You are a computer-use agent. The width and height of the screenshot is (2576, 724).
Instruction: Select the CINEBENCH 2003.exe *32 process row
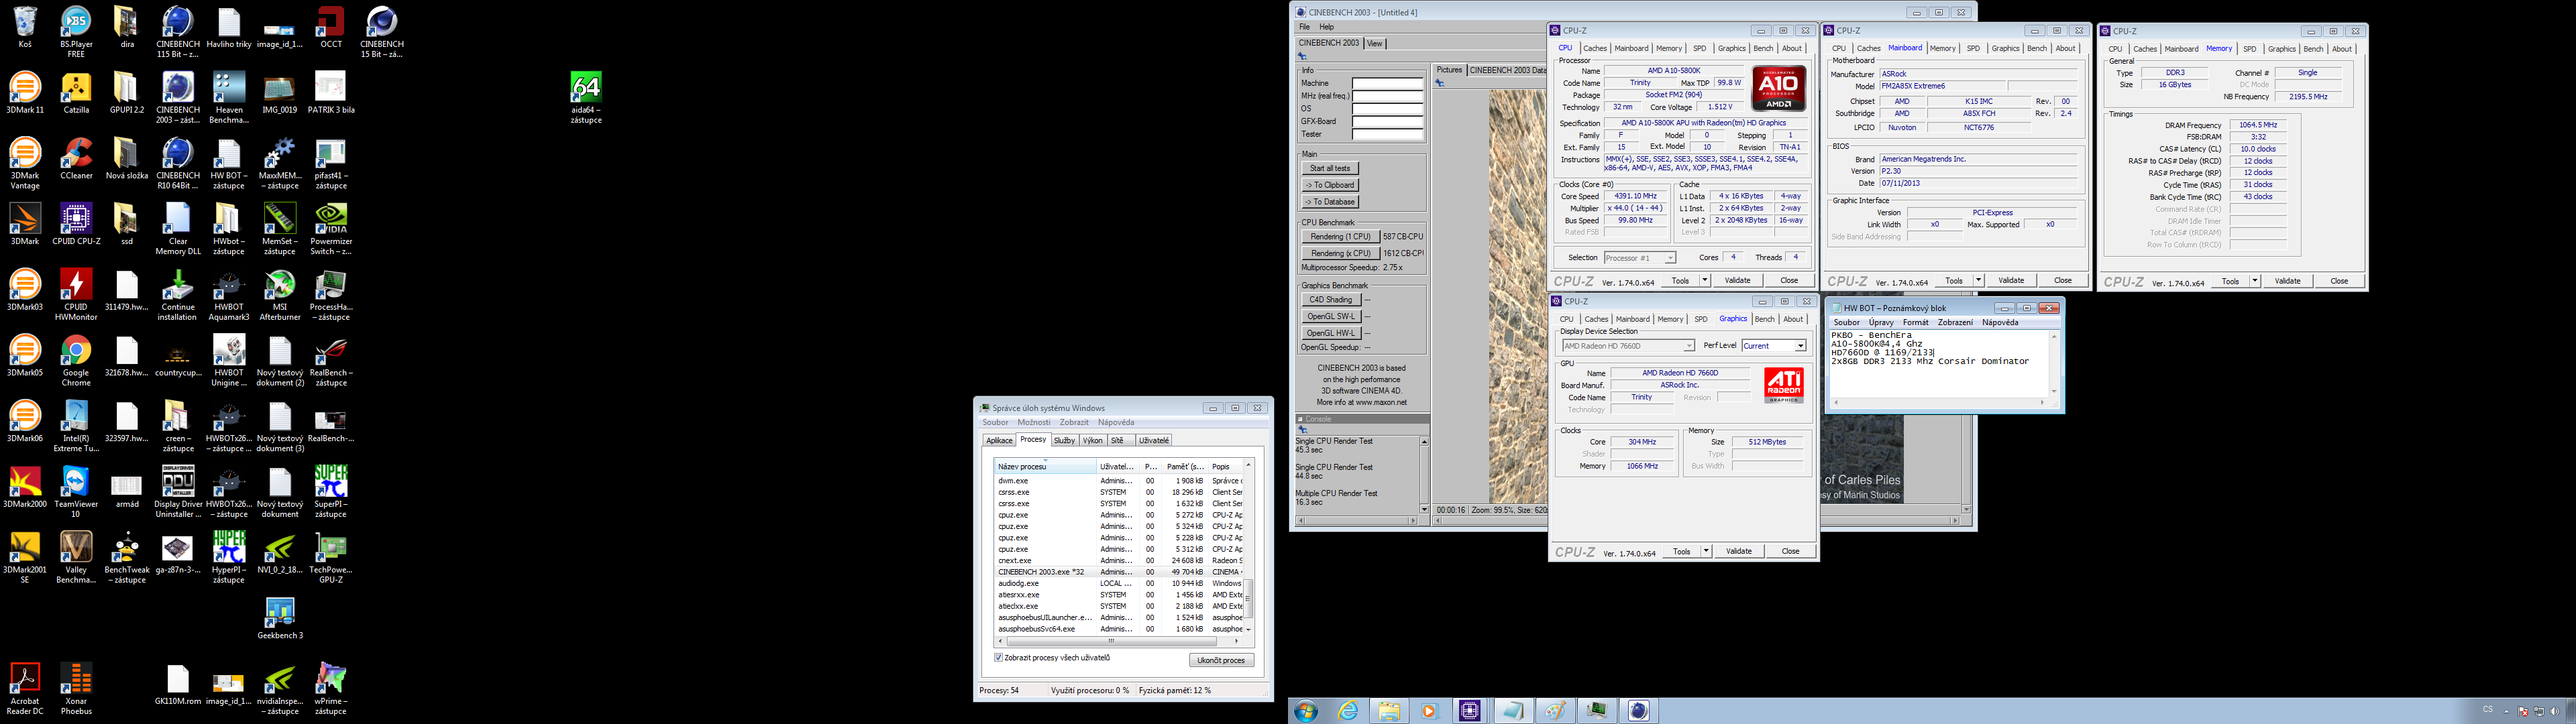1119,572
